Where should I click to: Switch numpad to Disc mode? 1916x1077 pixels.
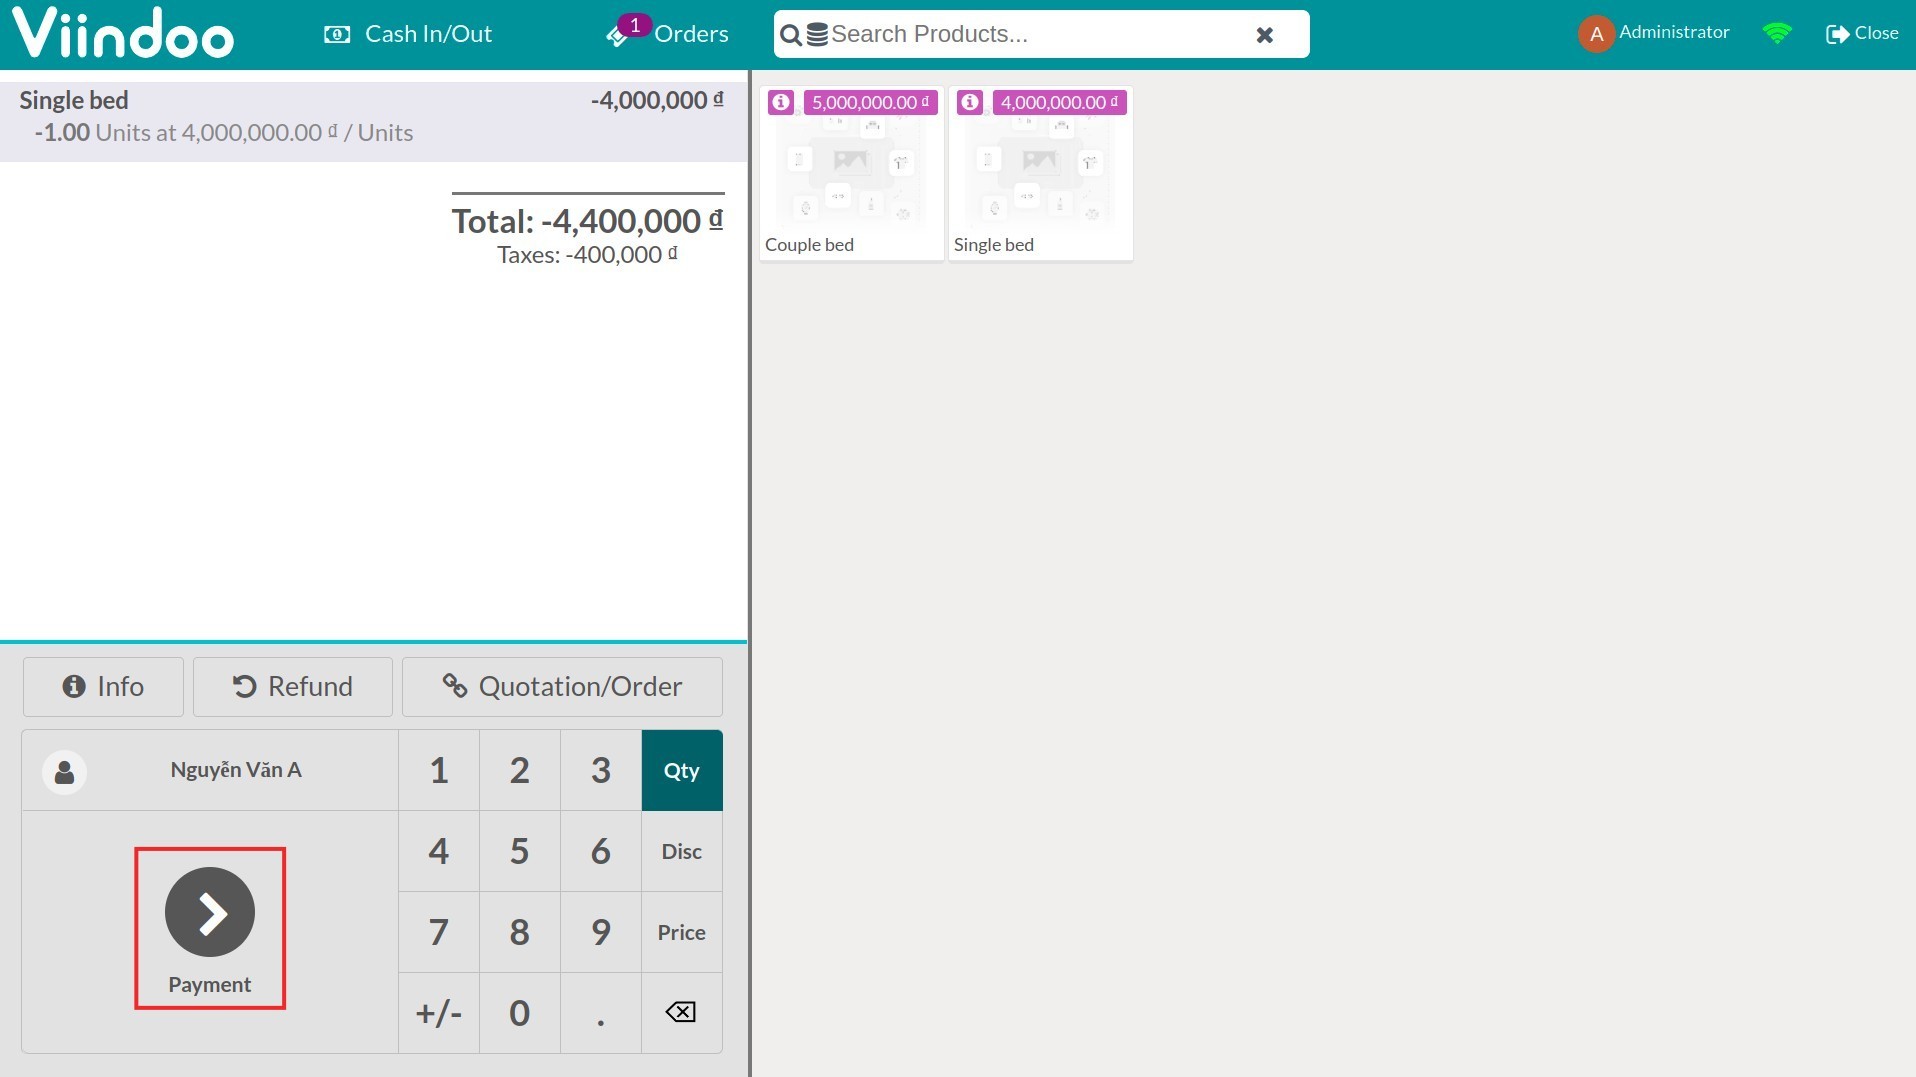681,851
